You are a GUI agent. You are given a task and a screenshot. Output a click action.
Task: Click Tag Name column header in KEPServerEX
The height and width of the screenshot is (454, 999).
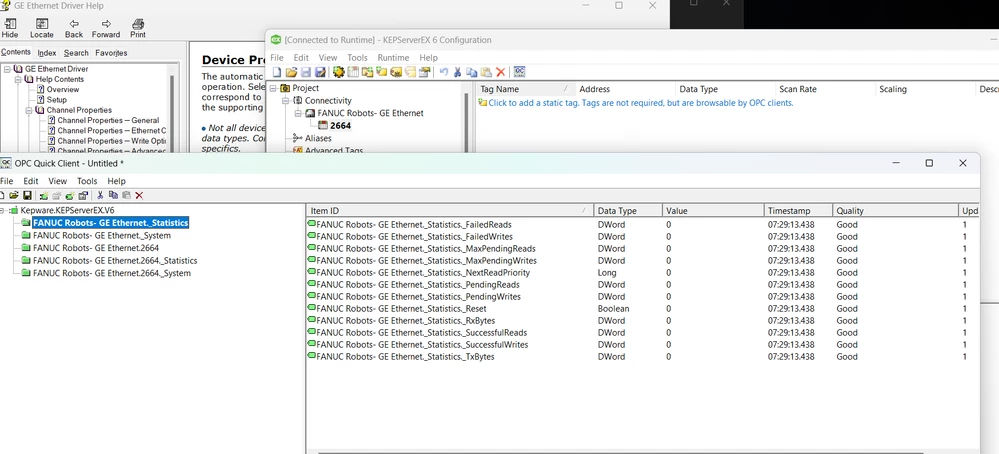tap(524, 89)
